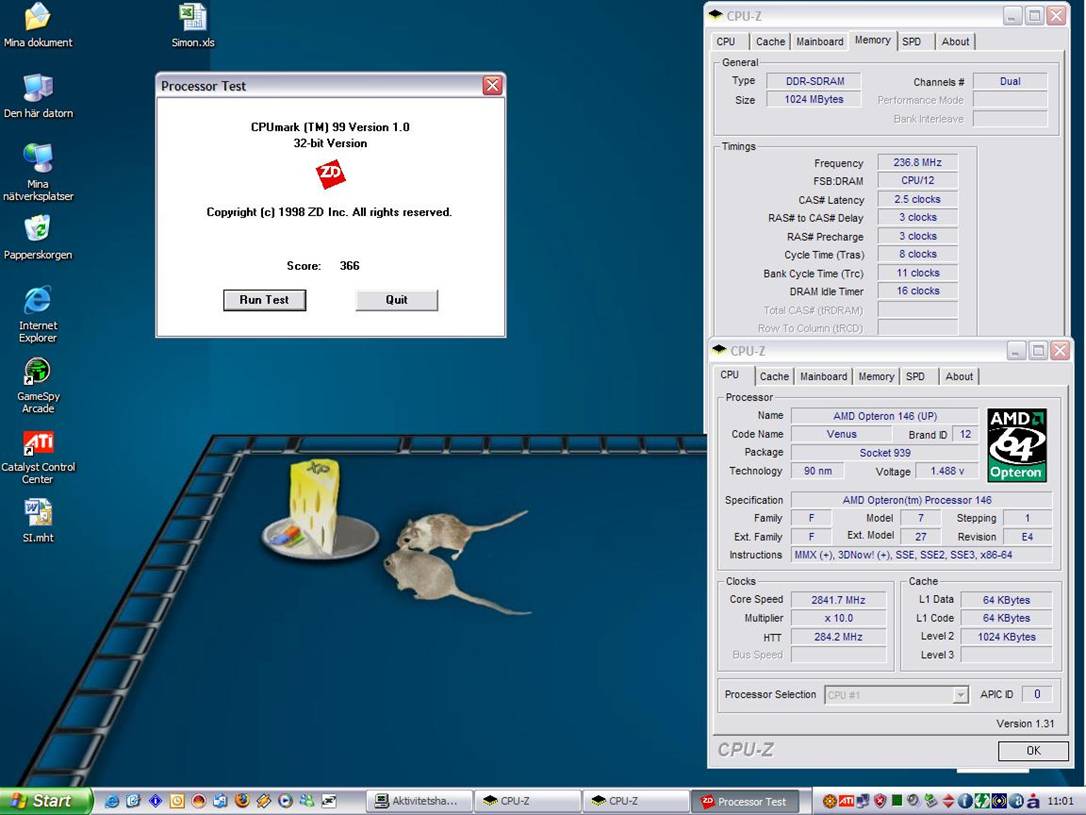
Task: Open Mainboard tab in lower CPU-Z window
Action: coord(824,377)
